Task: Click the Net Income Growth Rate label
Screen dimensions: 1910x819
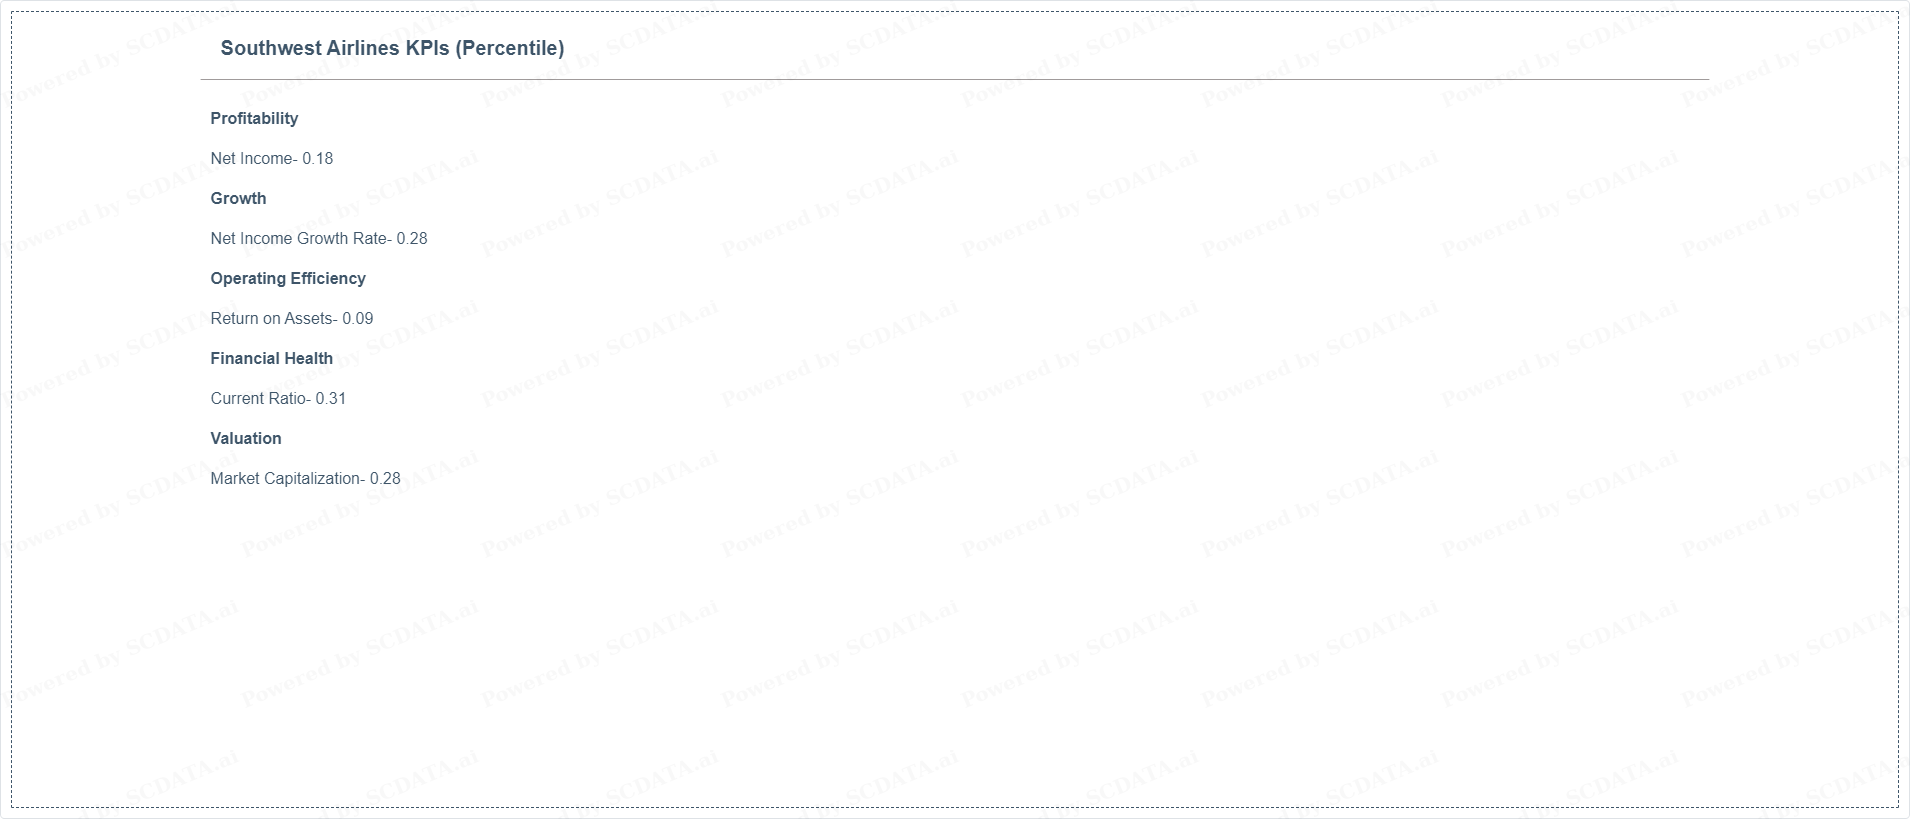Action: click(299, 238)
